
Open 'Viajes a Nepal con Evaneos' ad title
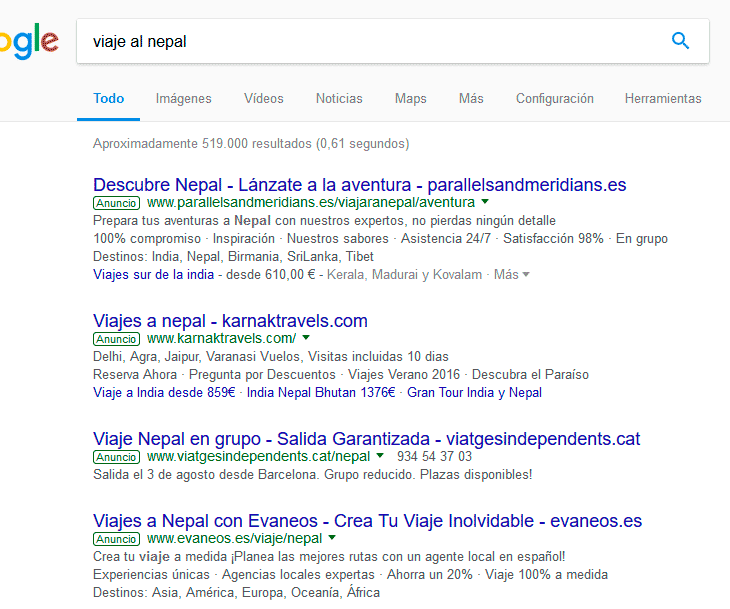pos(367,521)
